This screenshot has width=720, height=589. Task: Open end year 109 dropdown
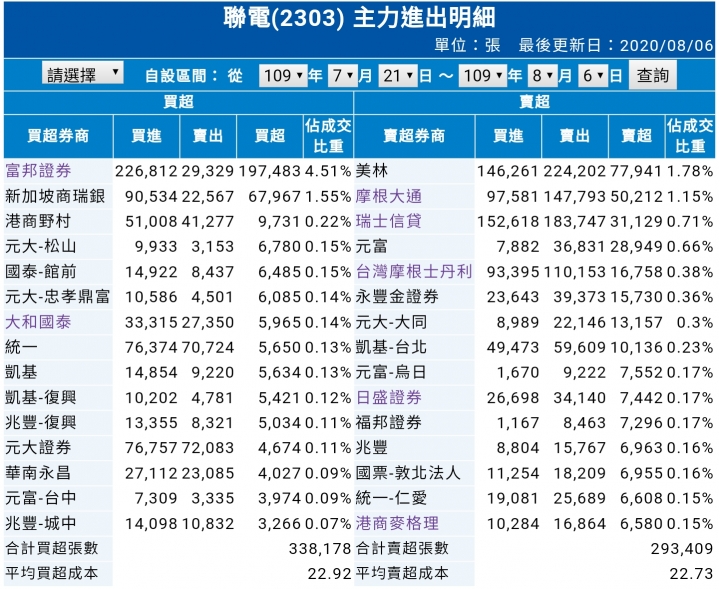click(483, 75)
